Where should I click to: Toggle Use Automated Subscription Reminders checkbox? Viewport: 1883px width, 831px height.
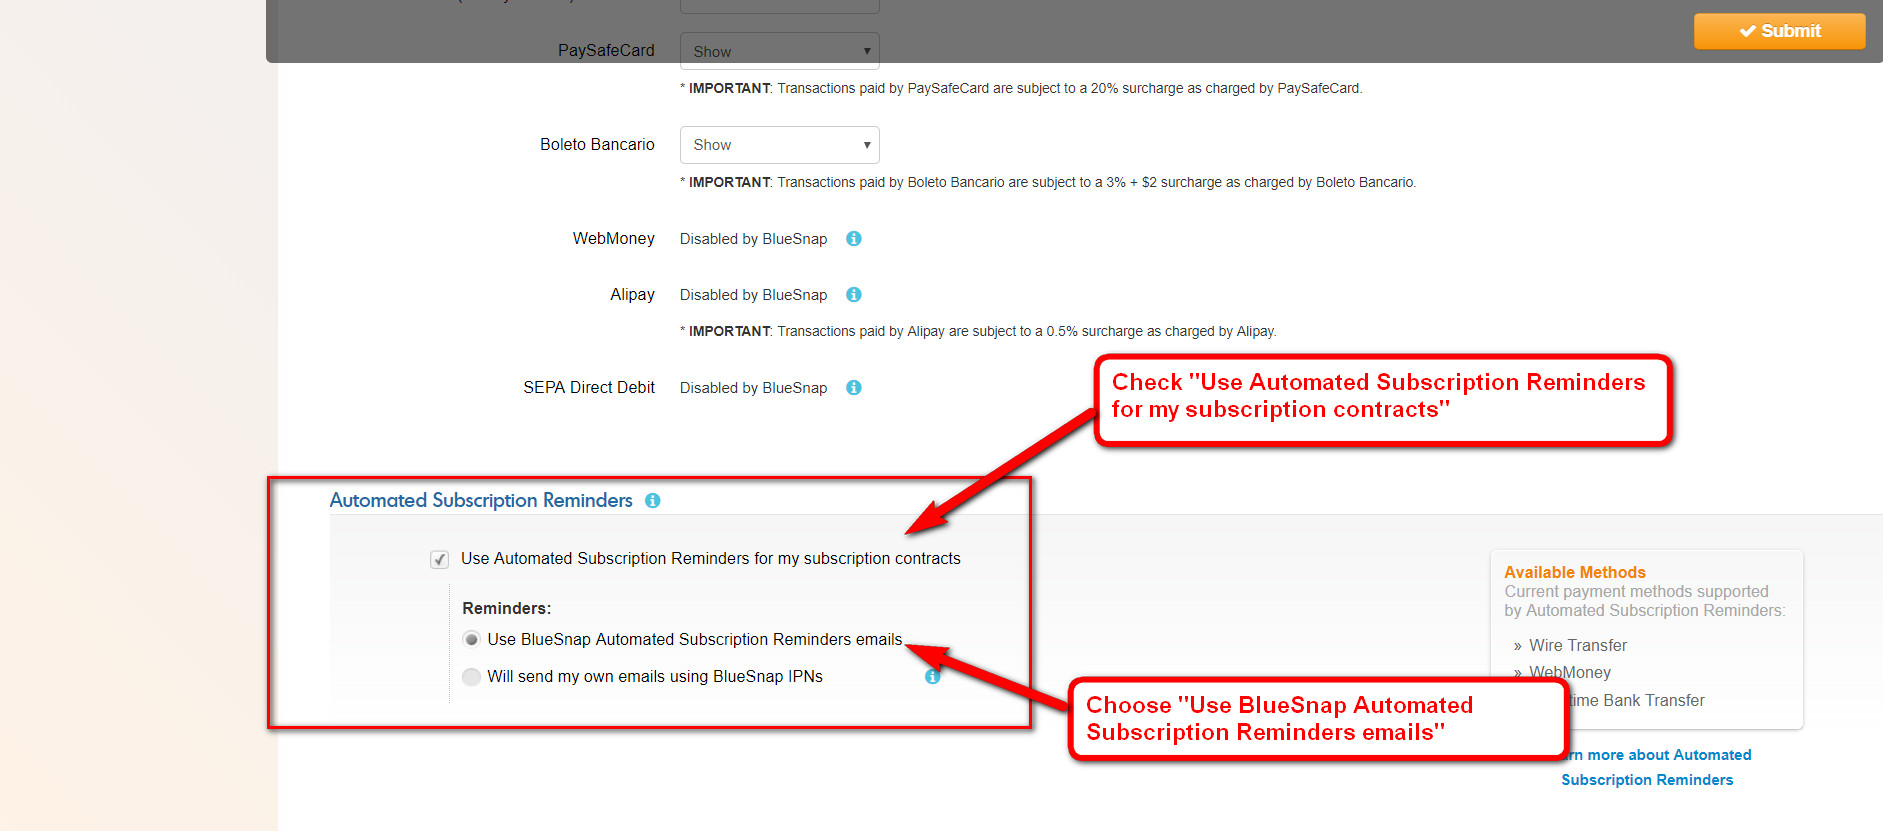pyautogui.click(x=439, y=559)
